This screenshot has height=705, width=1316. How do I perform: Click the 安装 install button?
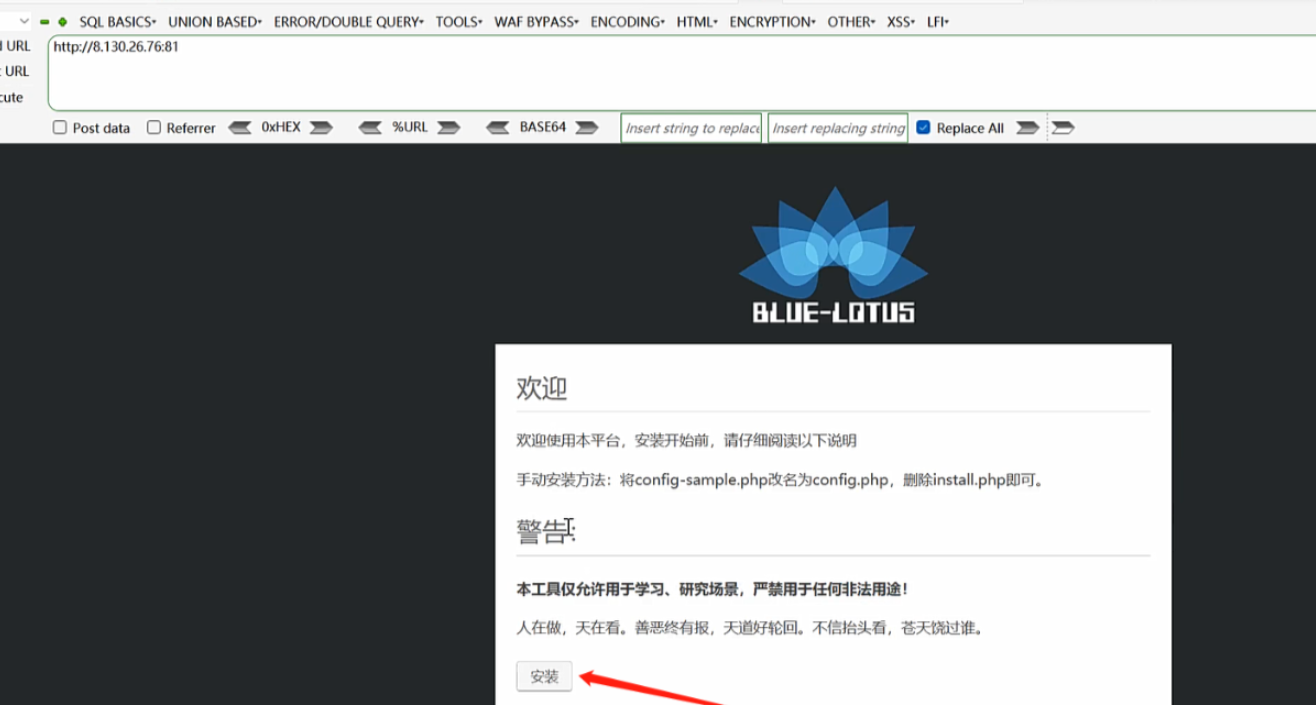click(x=544, y=677)
